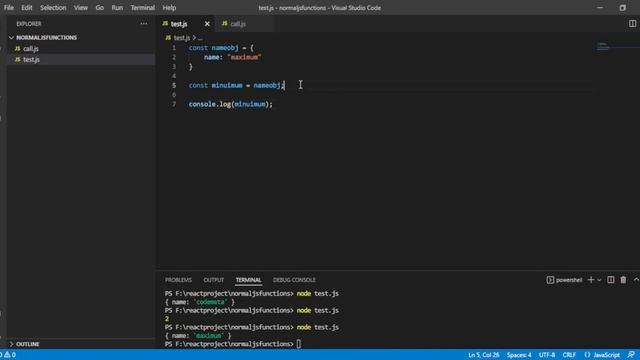This screenshot has width=640, height=360.
Task: Open the warnings count in status bar
Action: (10, 355)
